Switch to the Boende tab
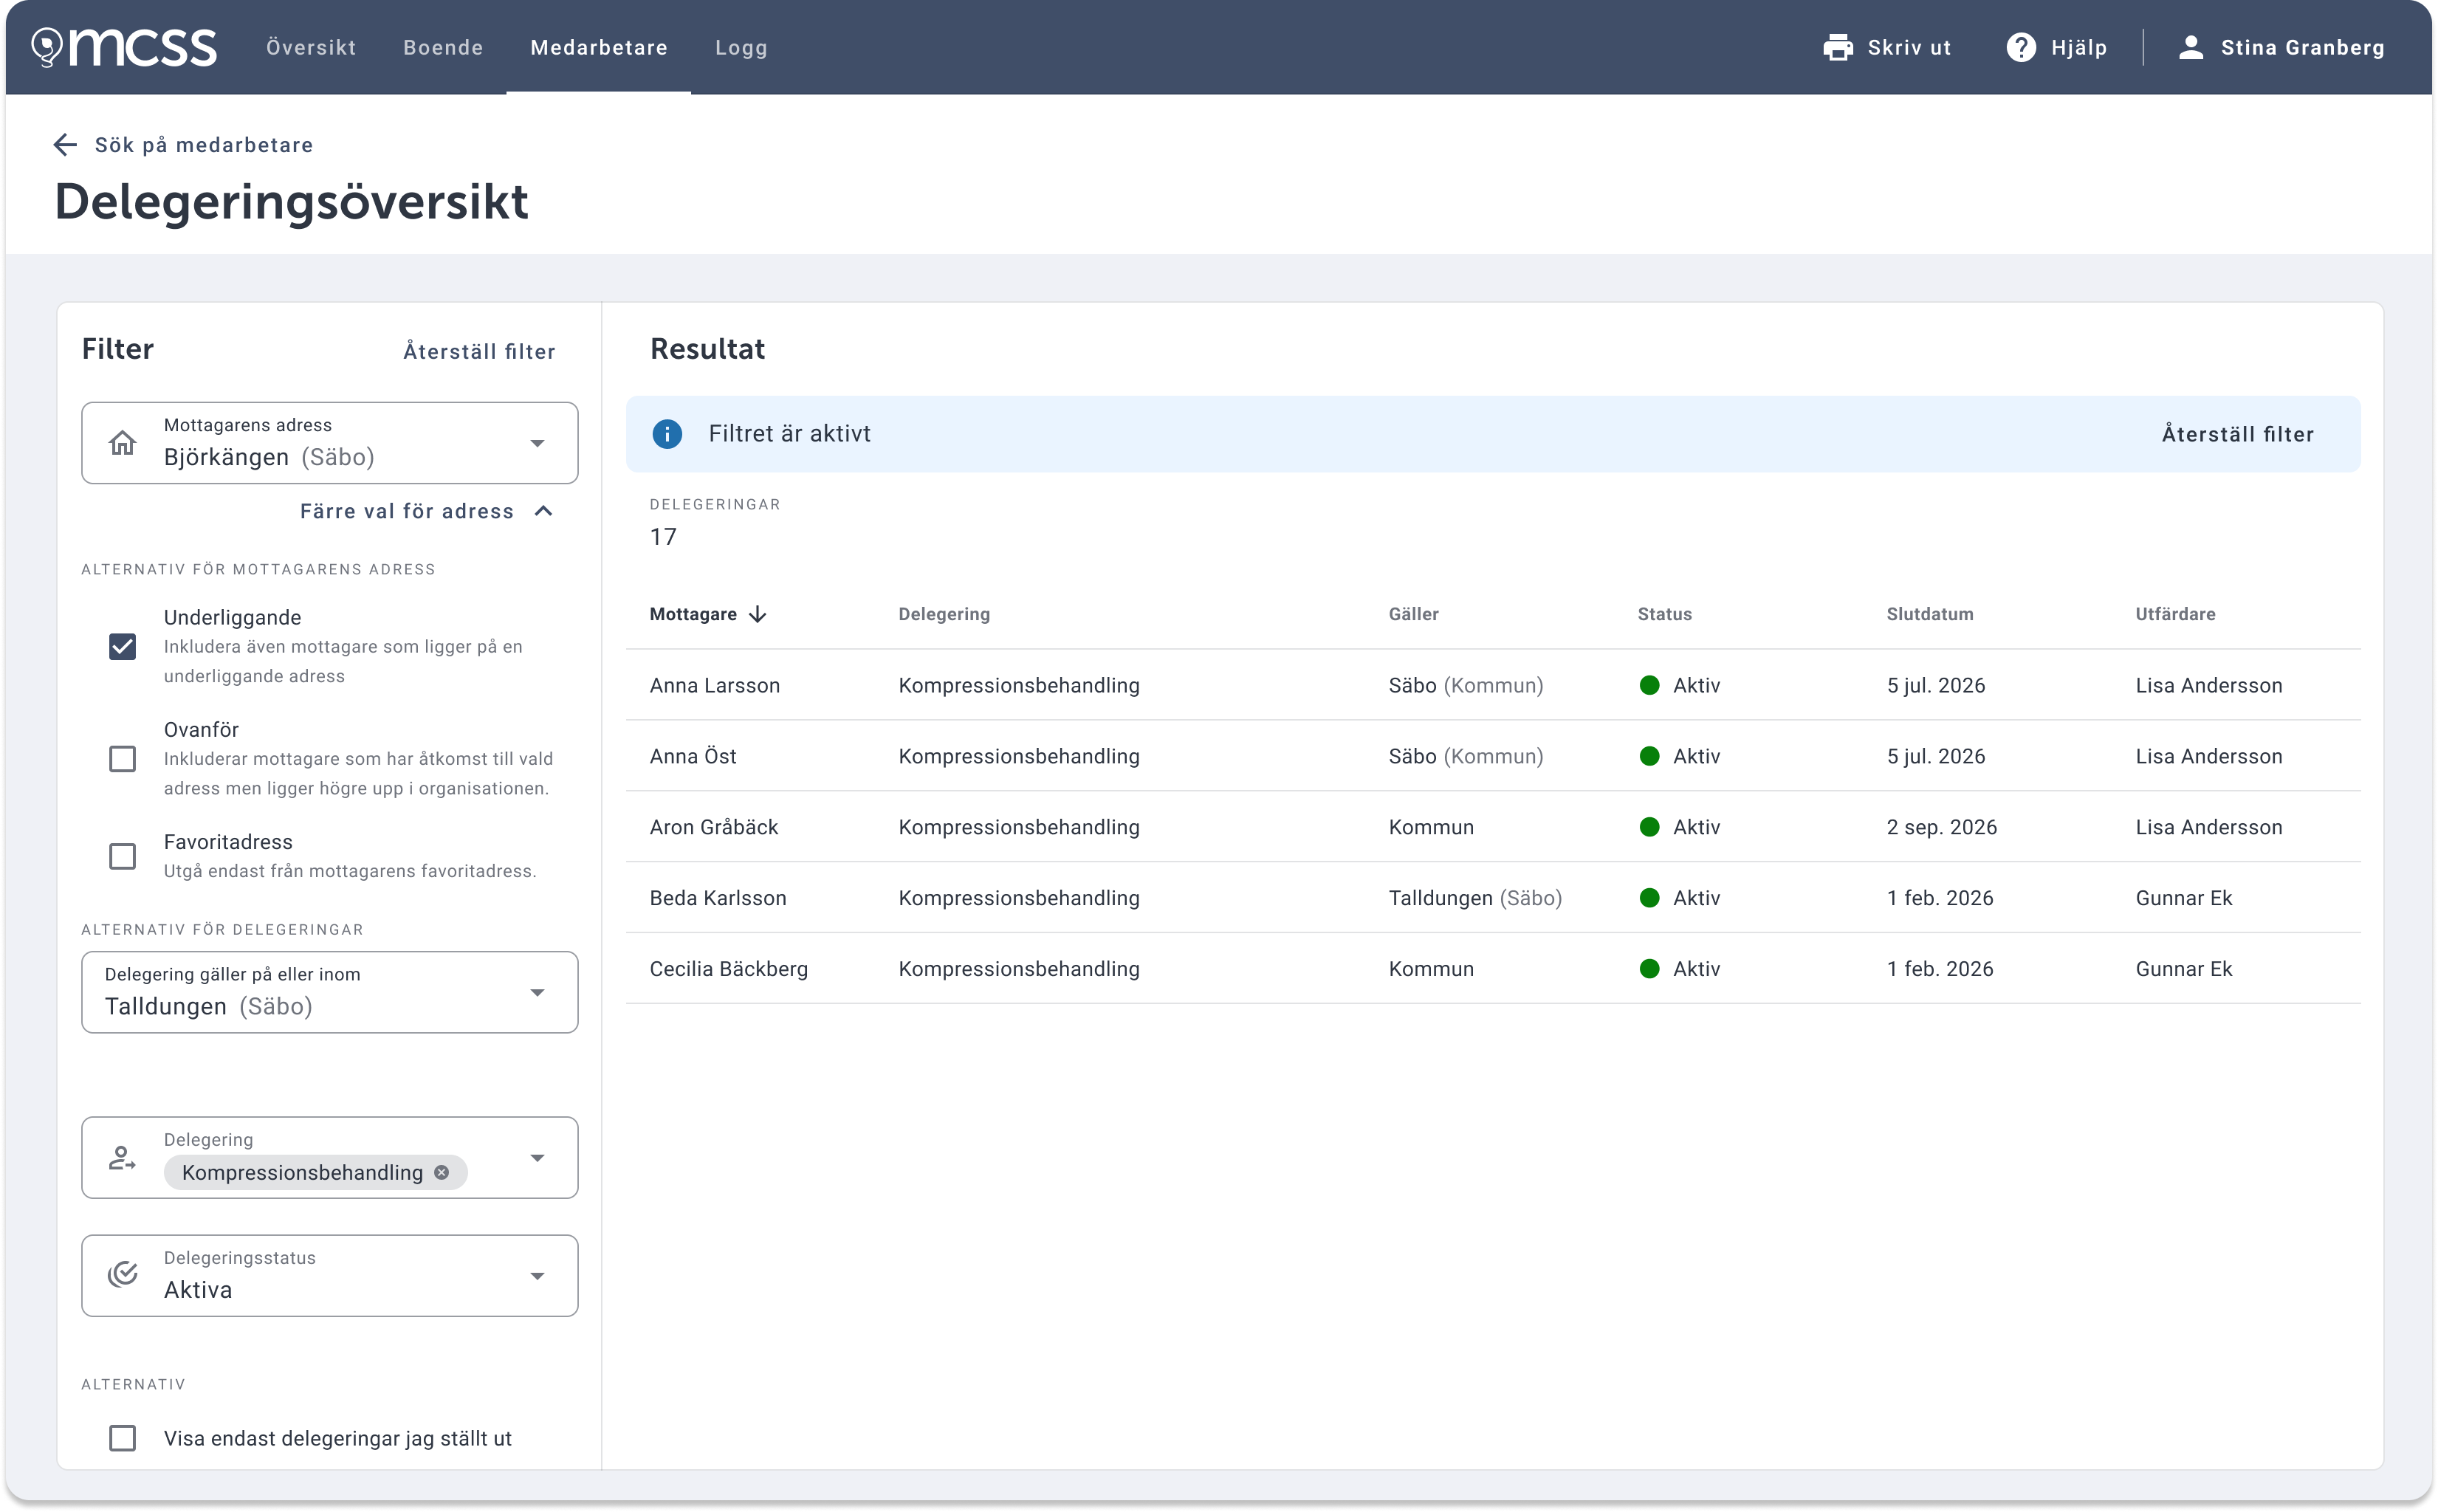Image resolution: width=2438 pixels, height=1512 pixels. 443,47
